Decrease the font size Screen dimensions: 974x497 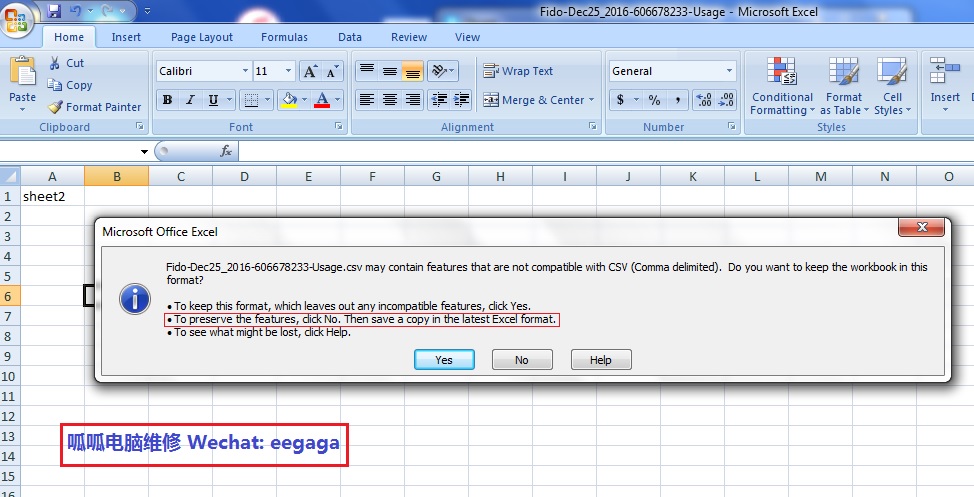pos(332,71)
